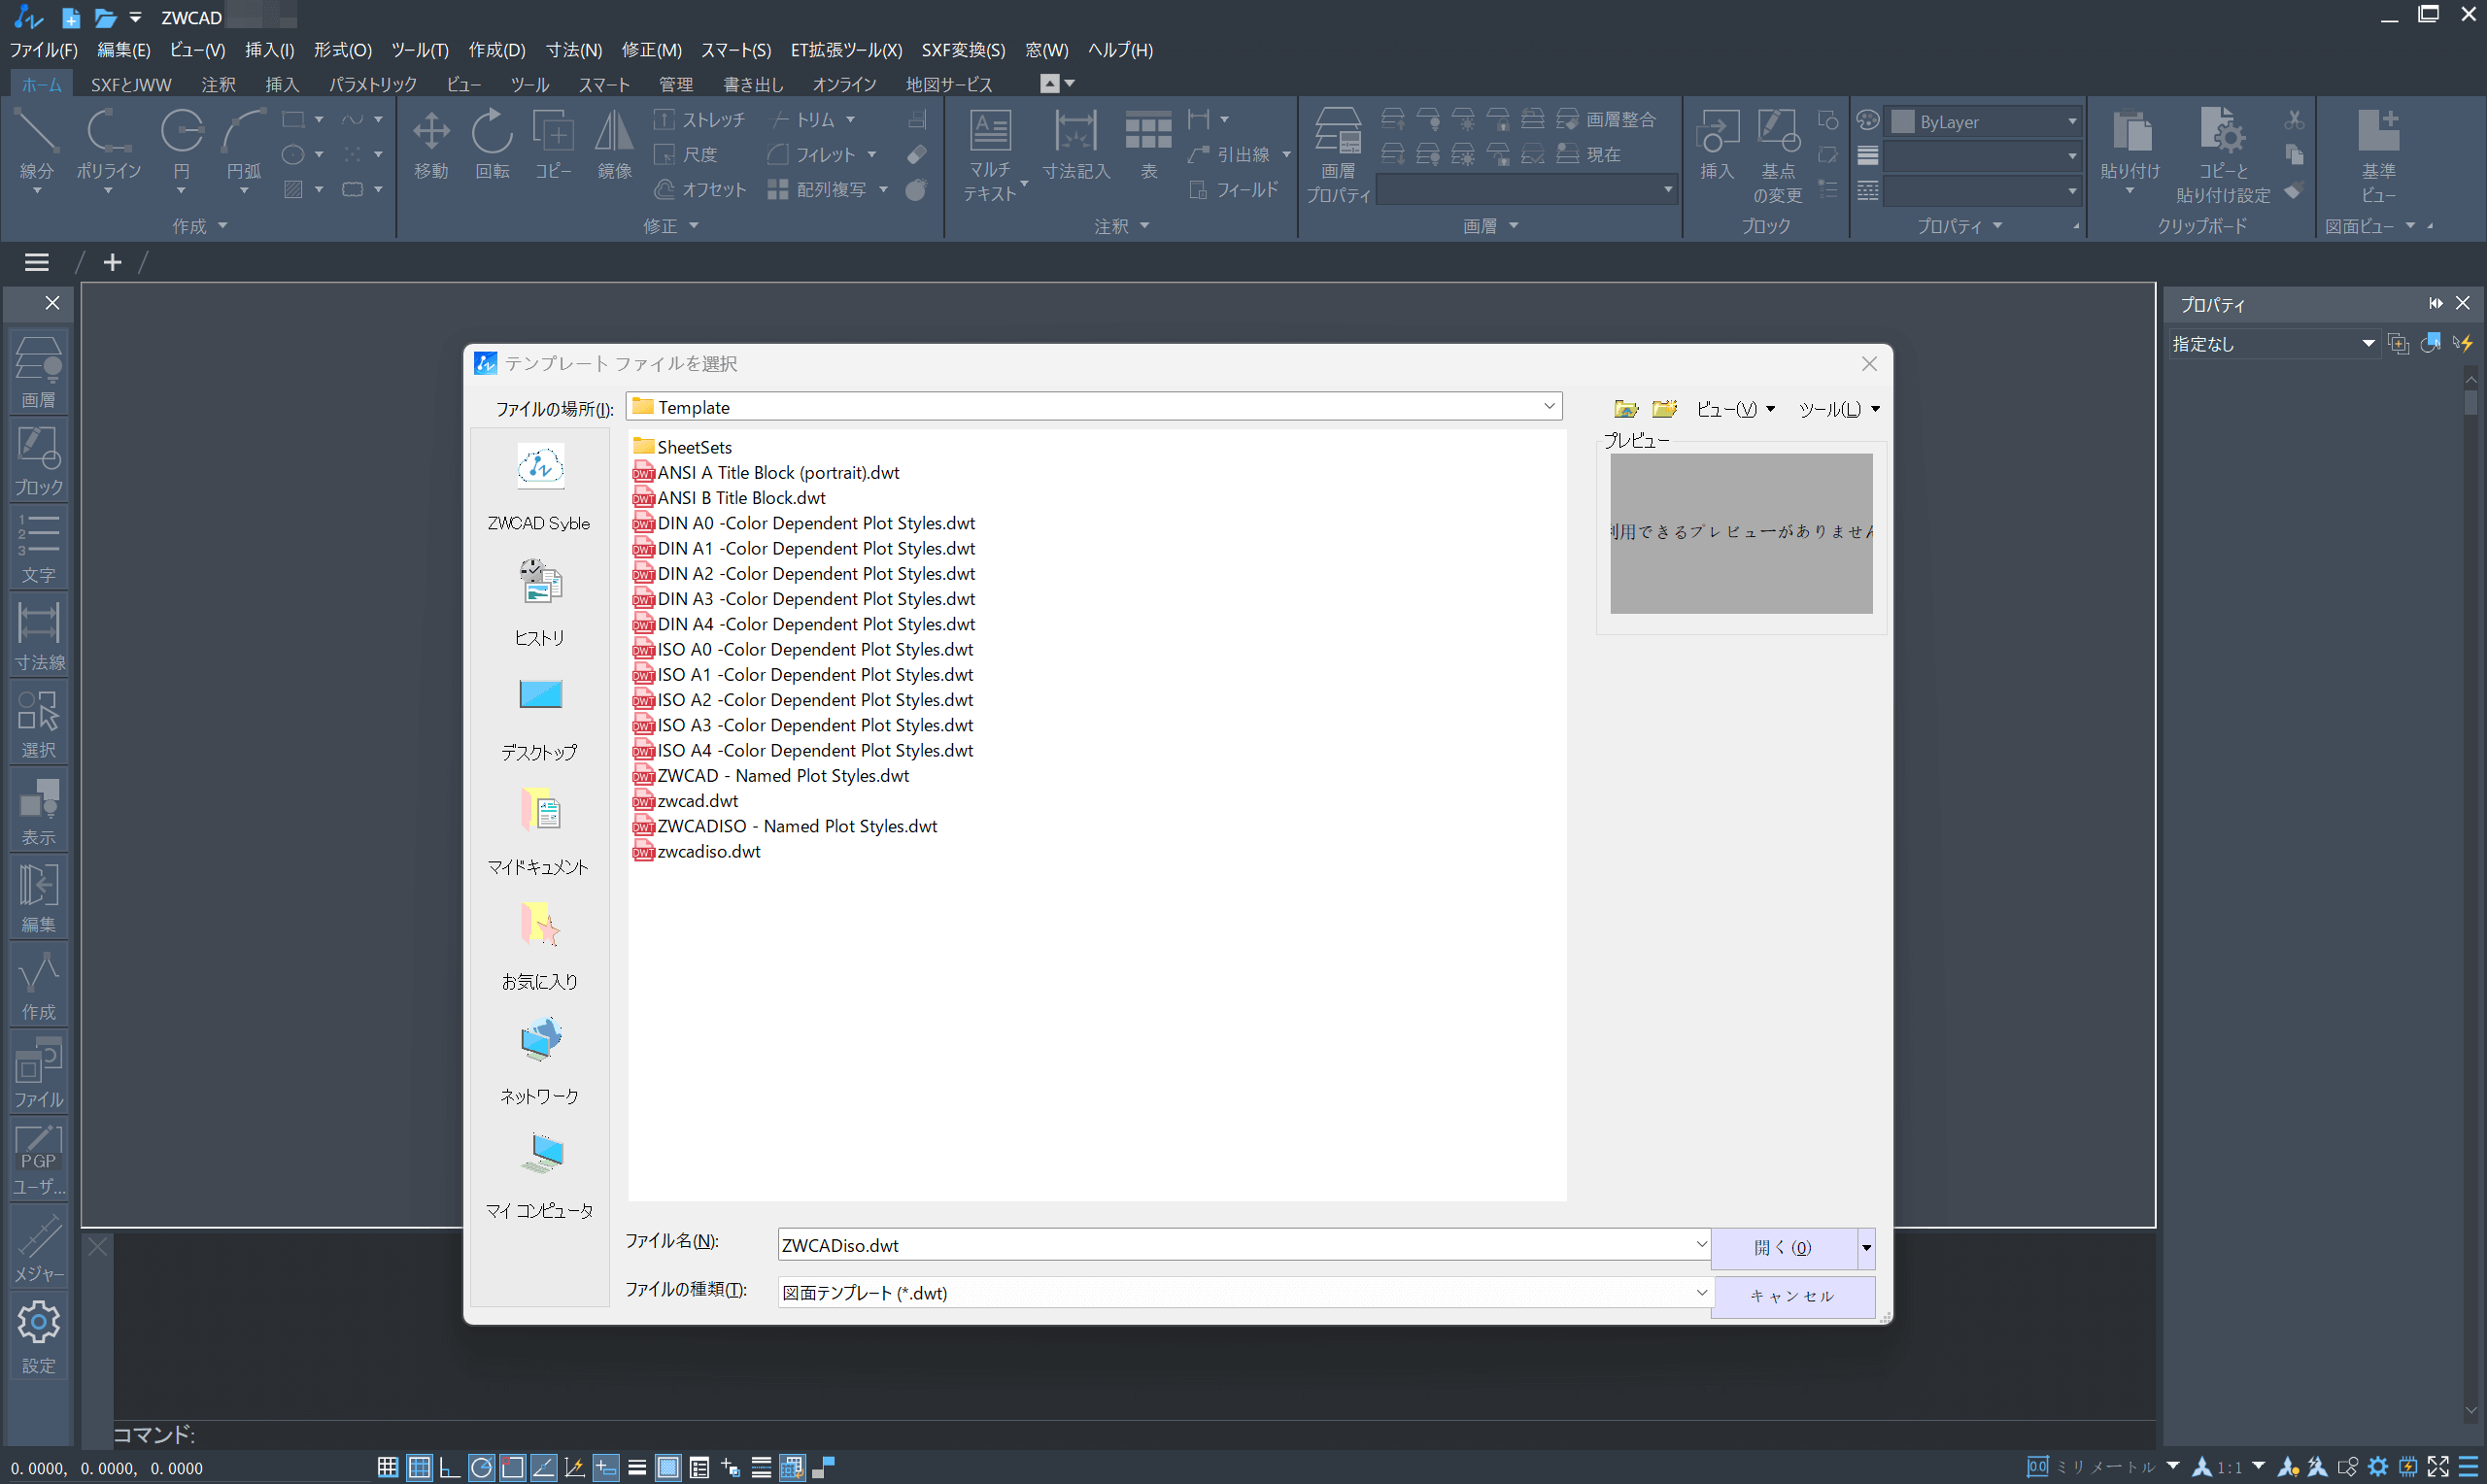Open the PGP ユーザ sidebar item
The height and width of the screenshot is (1484, 2487).
tap(38, 1161)
